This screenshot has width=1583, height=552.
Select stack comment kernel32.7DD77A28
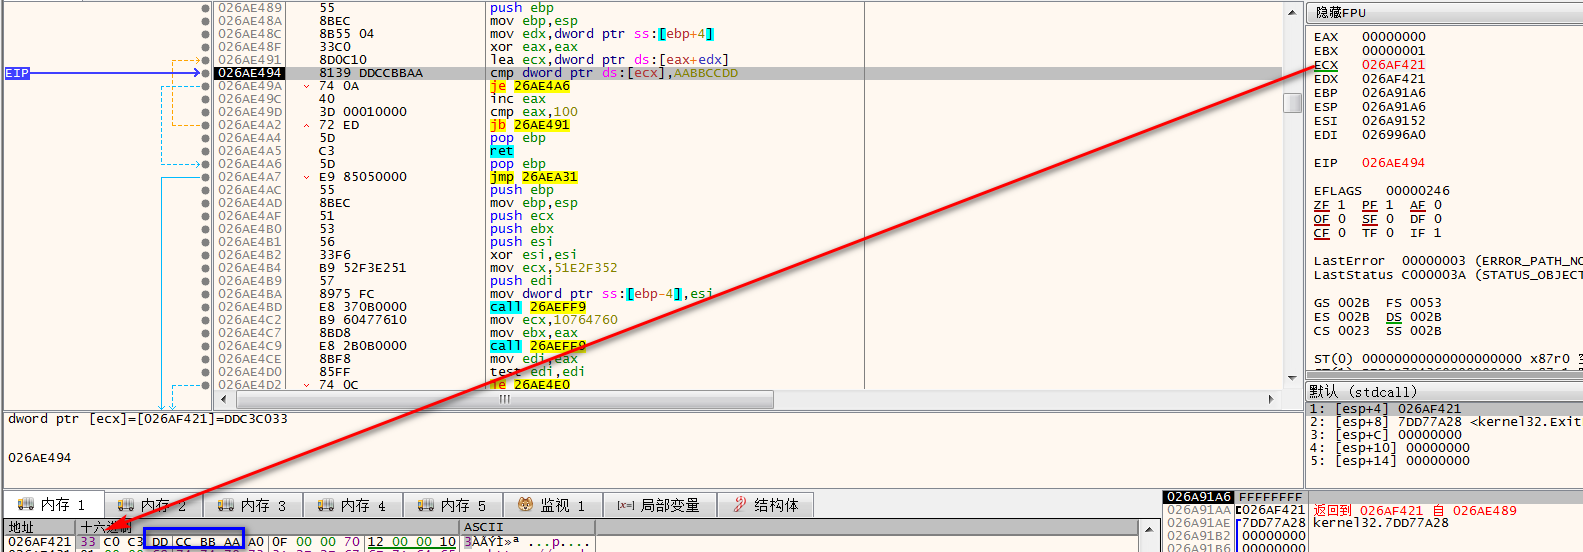pos(1381,523)
